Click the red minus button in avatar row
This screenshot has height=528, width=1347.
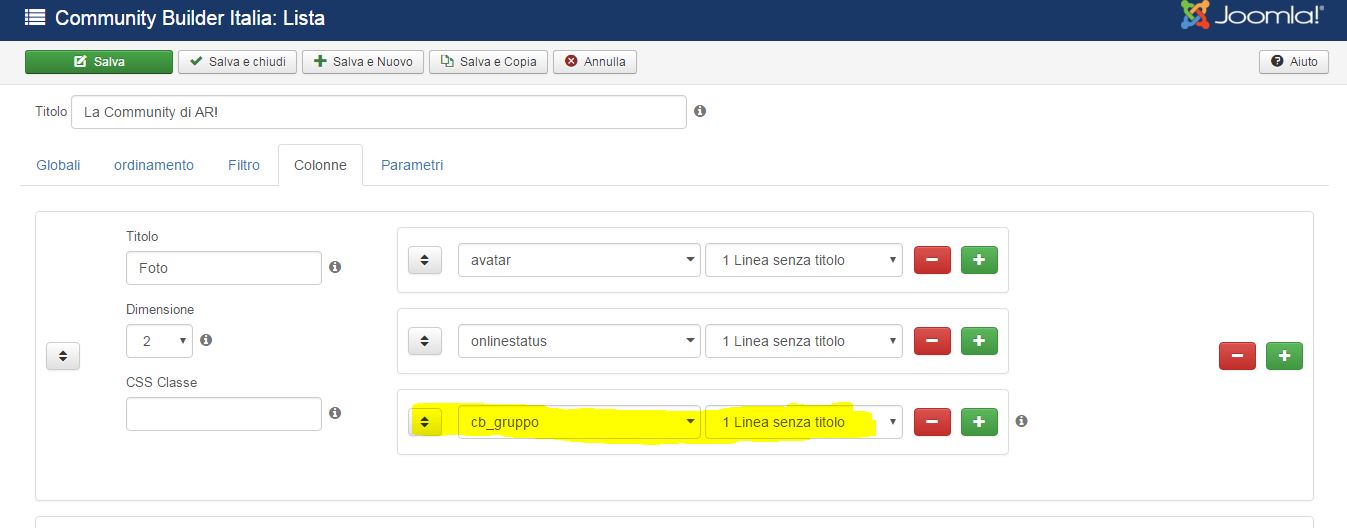pyautogui.click(x=932, y=260)
